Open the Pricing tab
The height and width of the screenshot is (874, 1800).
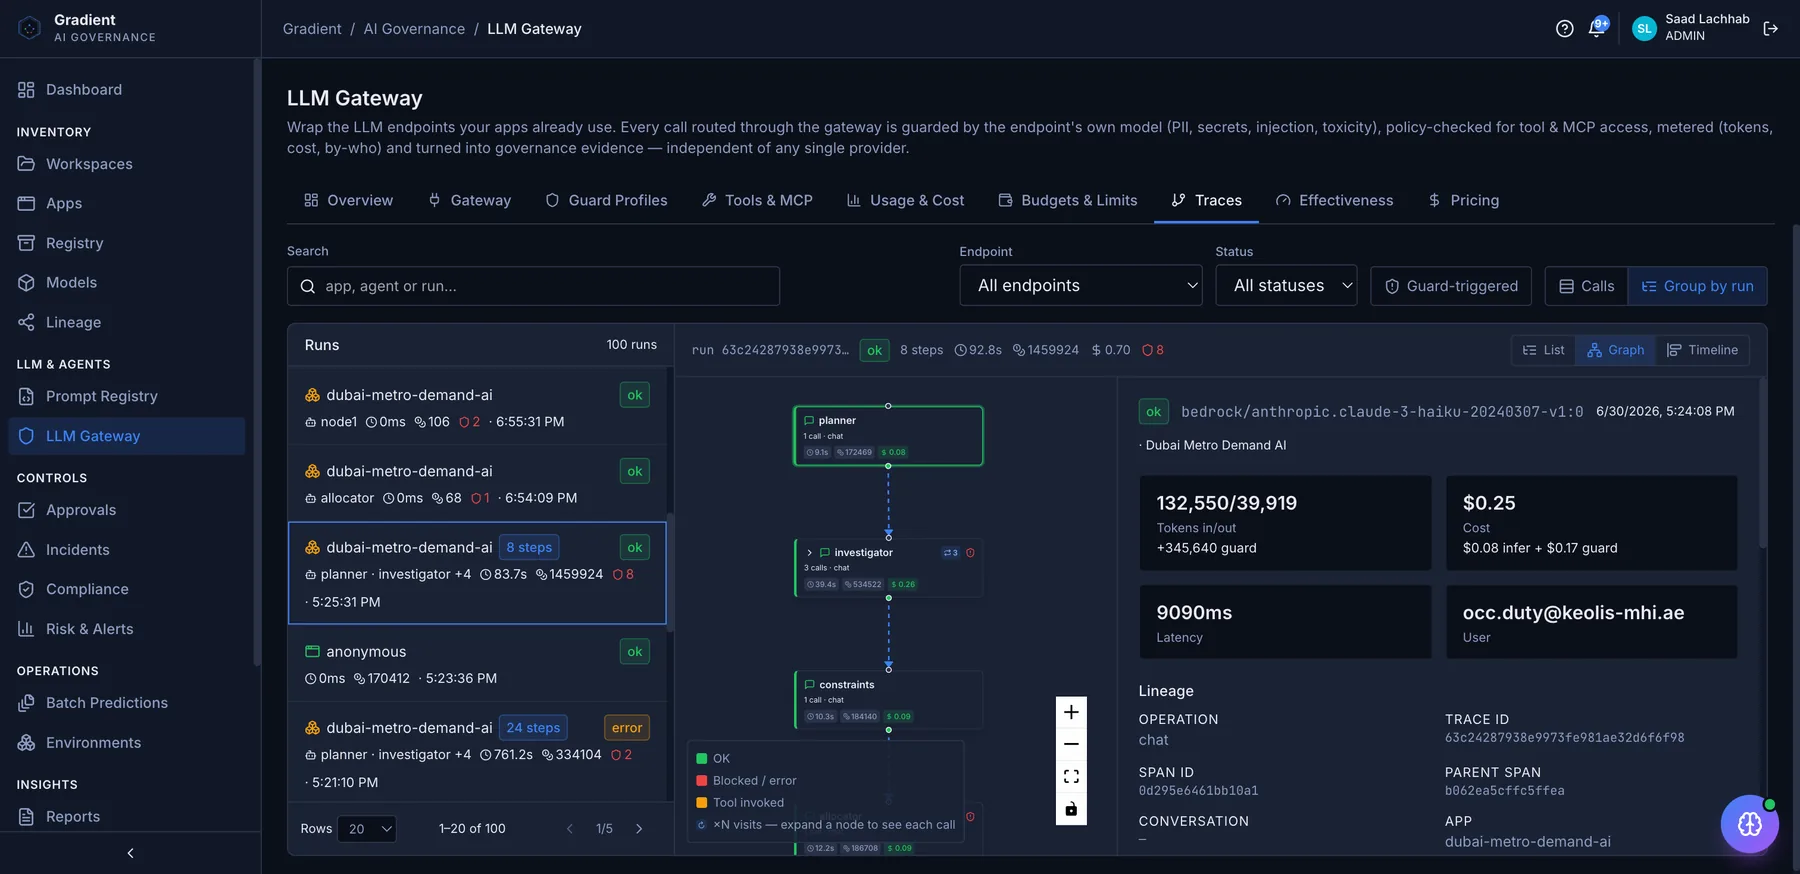pos(1464,200)
